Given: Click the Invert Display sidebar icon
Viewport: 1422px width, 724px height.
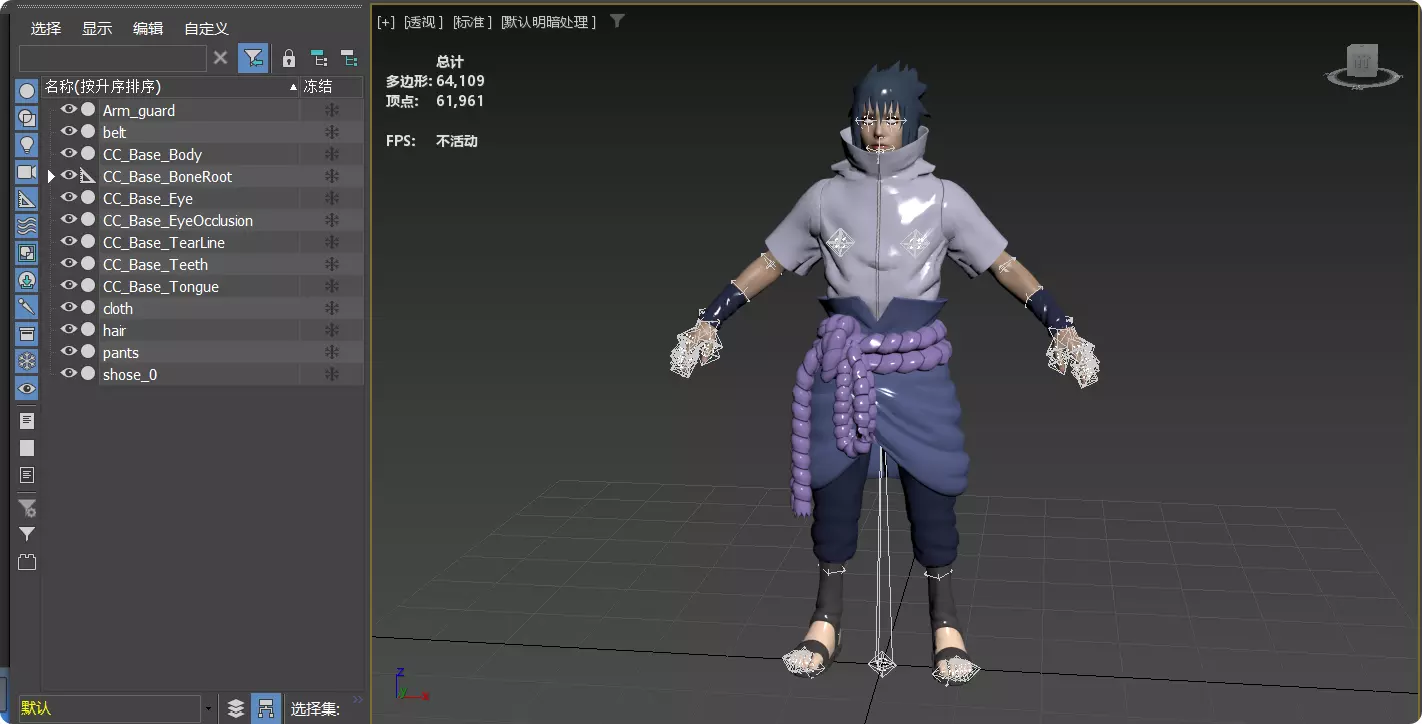Looking at the screenshot, I should [x=27, y=475].
